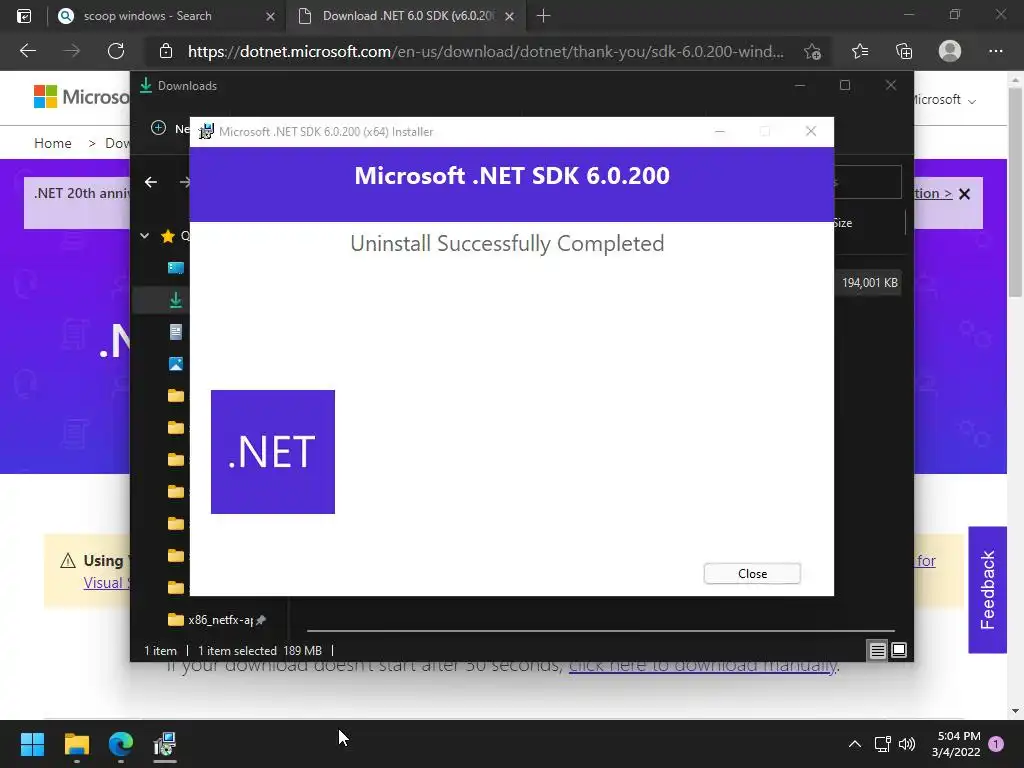This screenshot has height=768, width=1024.
Task: Open a new browser tab
Action: coord(543,16)
